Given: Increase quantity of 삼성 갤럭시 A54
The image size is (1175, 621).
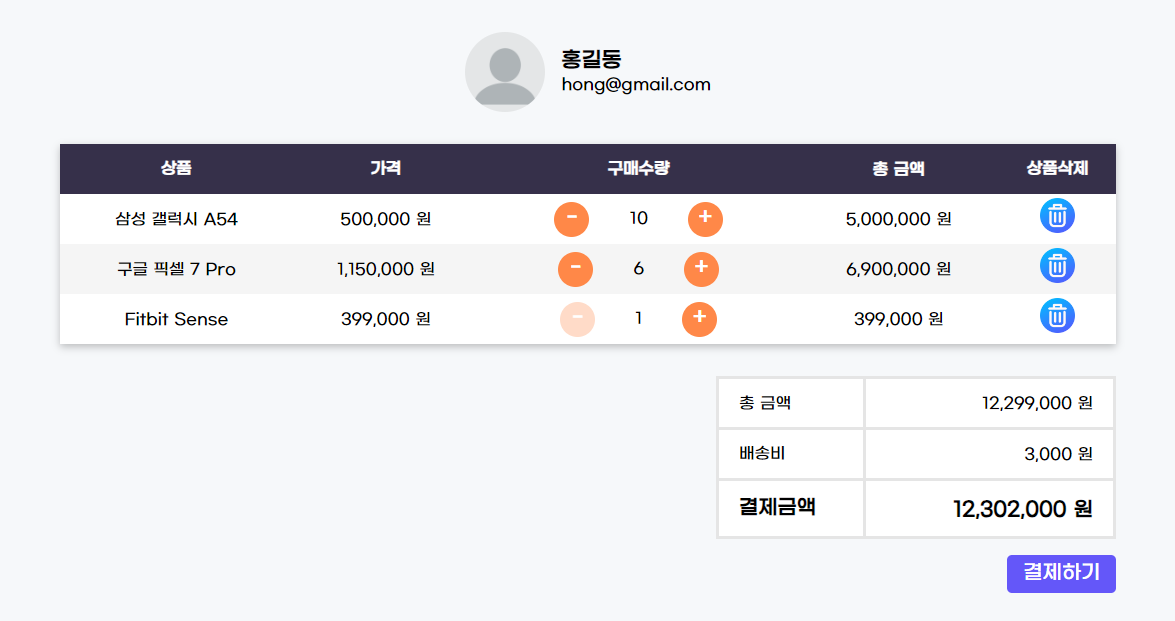Looking at the screenshot, I should [x=705, y=219].
